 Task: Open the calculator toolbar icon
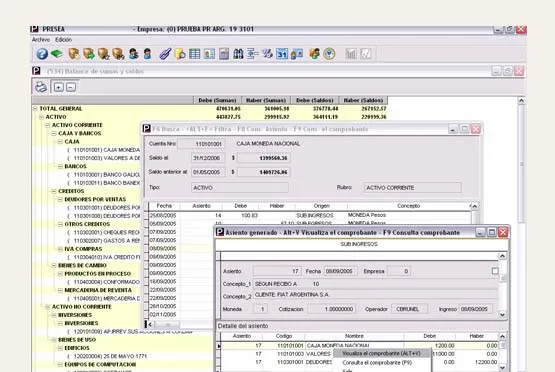(224, 54)
